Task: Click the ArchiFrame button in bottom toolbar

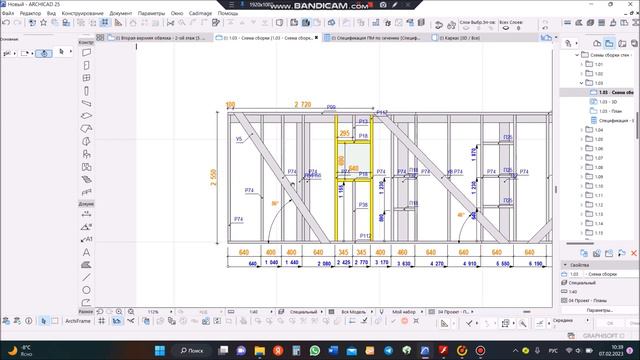Action: point(78,321)
